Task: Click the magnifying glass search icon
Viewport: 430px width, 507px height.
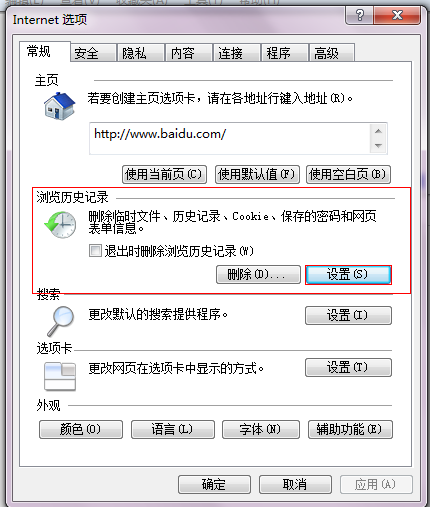Action: [60, 321]
